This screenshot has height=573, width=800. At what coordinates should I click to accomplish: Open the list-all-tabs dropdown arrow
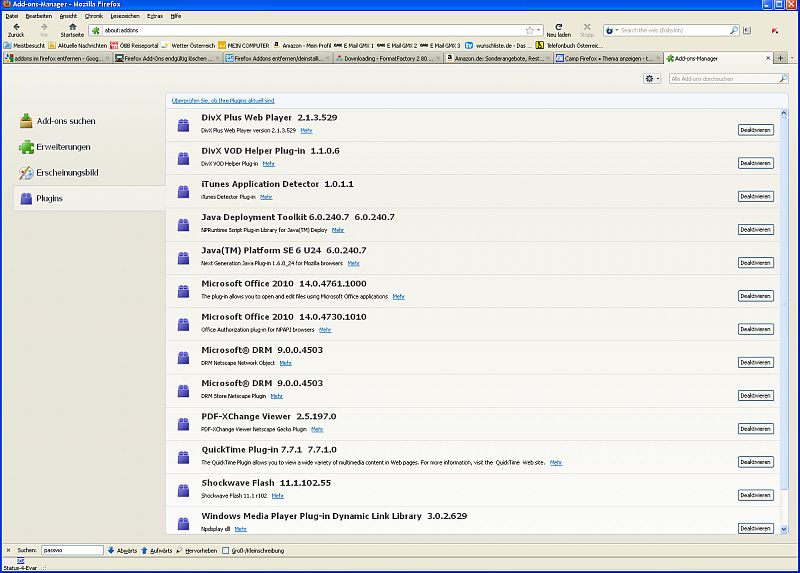(794, 58)
